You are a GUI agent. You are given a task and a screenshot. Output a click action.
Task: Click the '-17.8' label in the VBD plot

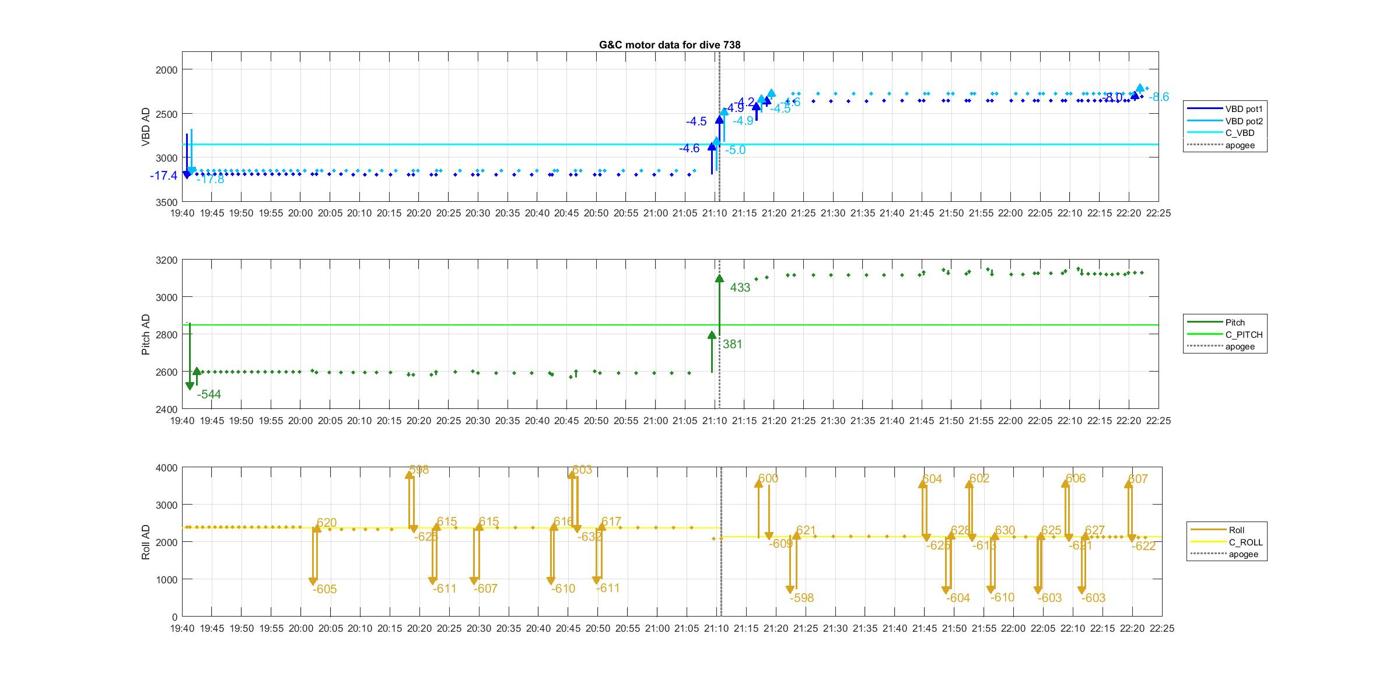click(210, 180)
